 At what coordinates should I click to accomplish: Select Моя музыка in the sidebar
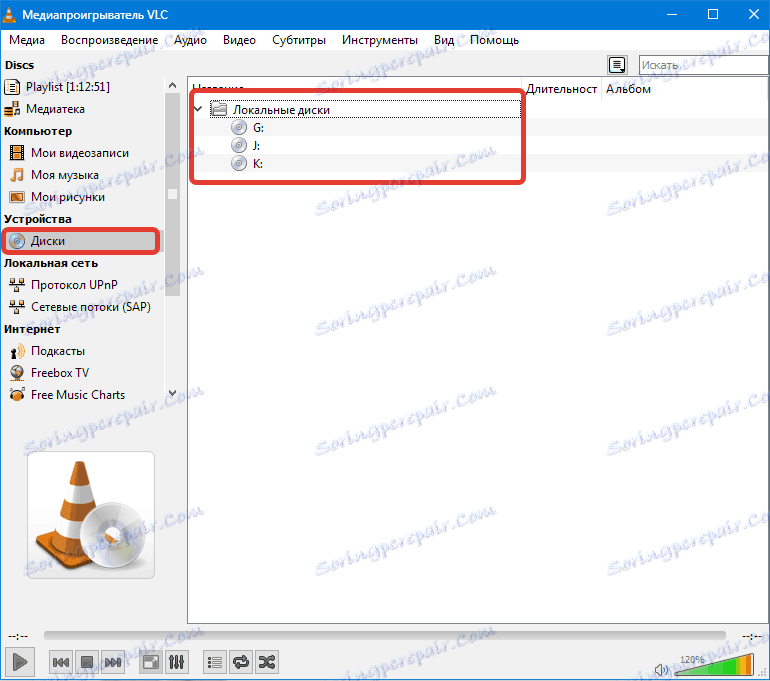click(65, 175)
